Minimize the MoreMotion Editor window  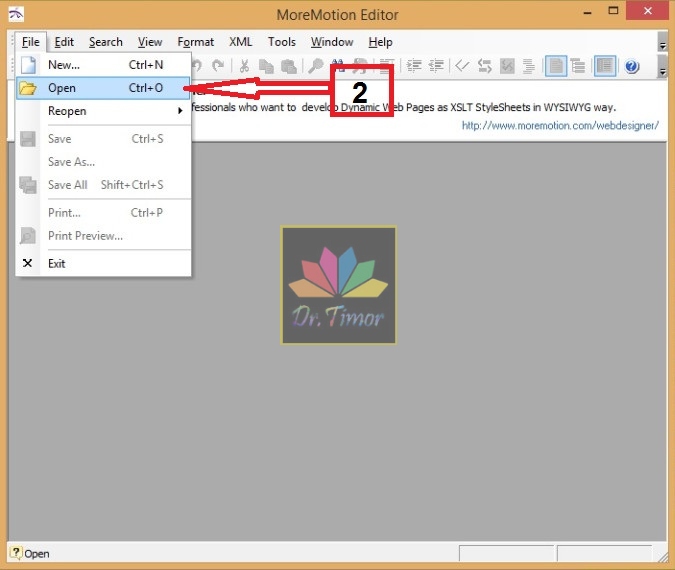pos(588,12)
